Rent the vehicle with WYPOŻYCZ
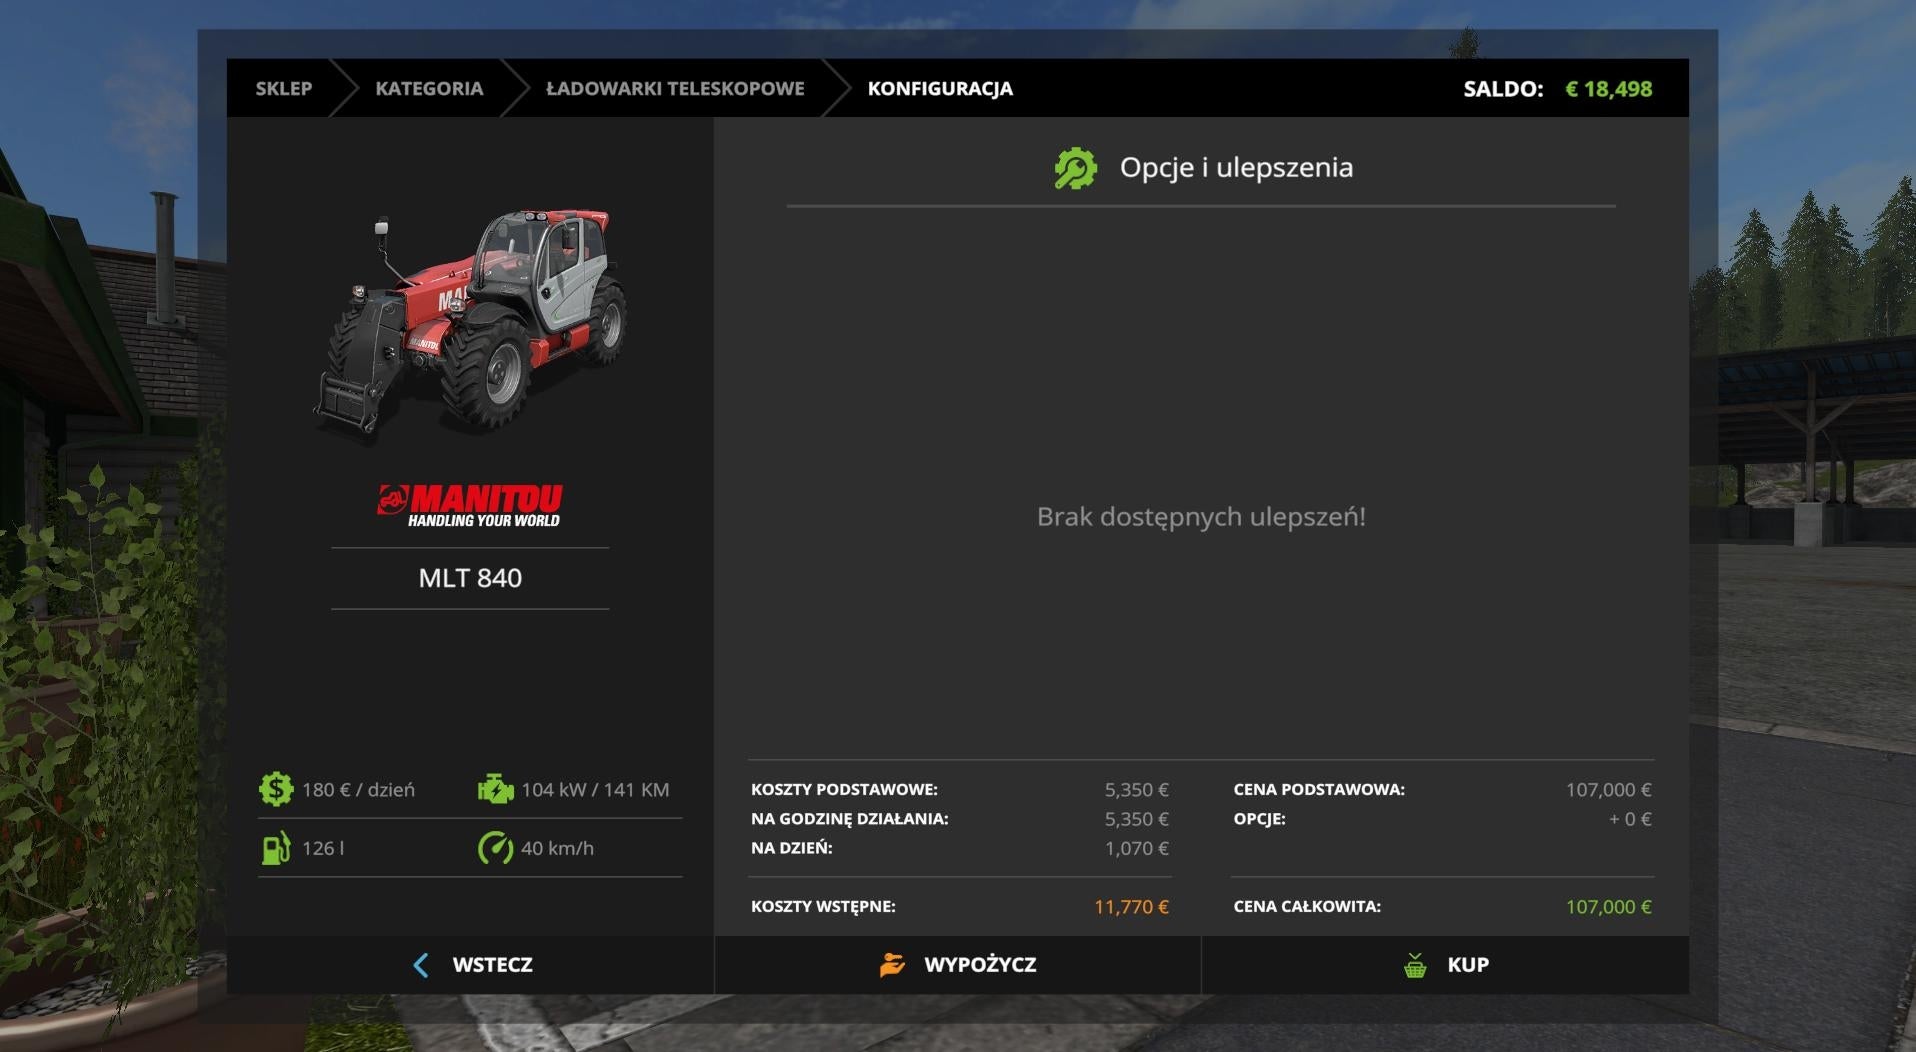Screen dimensions: 1916x1052 coord(958,965)
